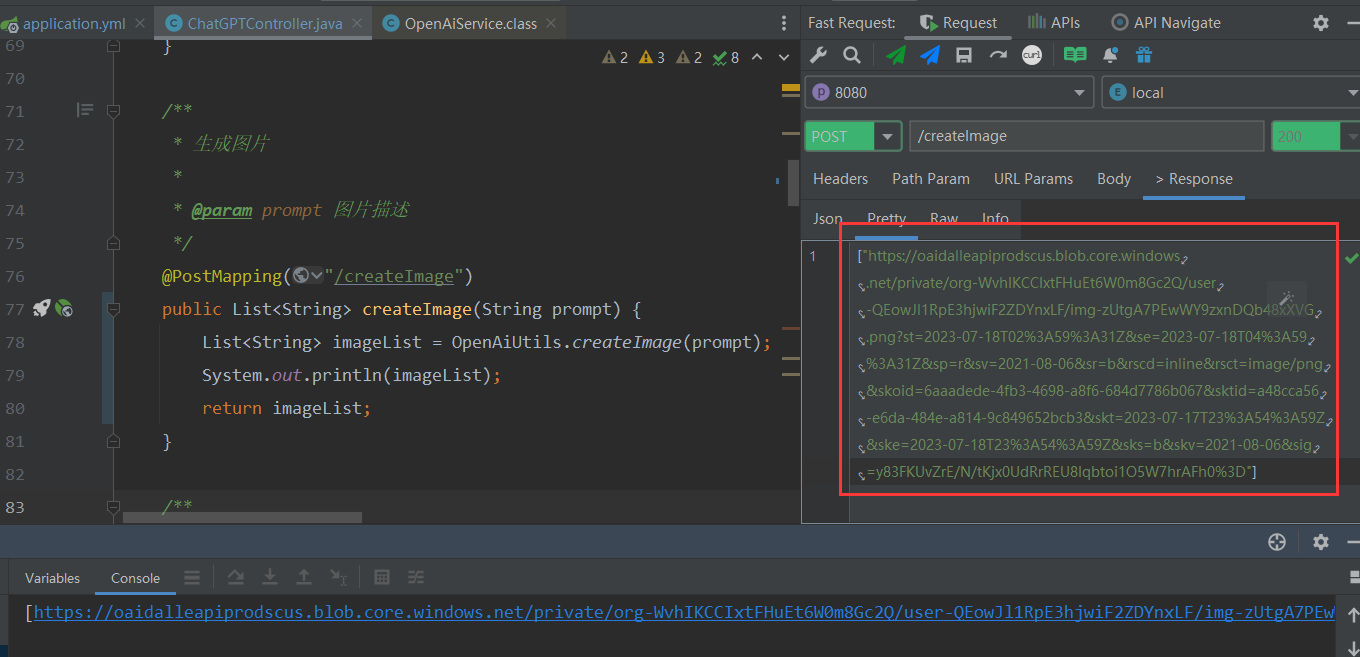The image size is (1360, 657).
Task: Send request with green paper plane
Action: [x=896, y=56]
